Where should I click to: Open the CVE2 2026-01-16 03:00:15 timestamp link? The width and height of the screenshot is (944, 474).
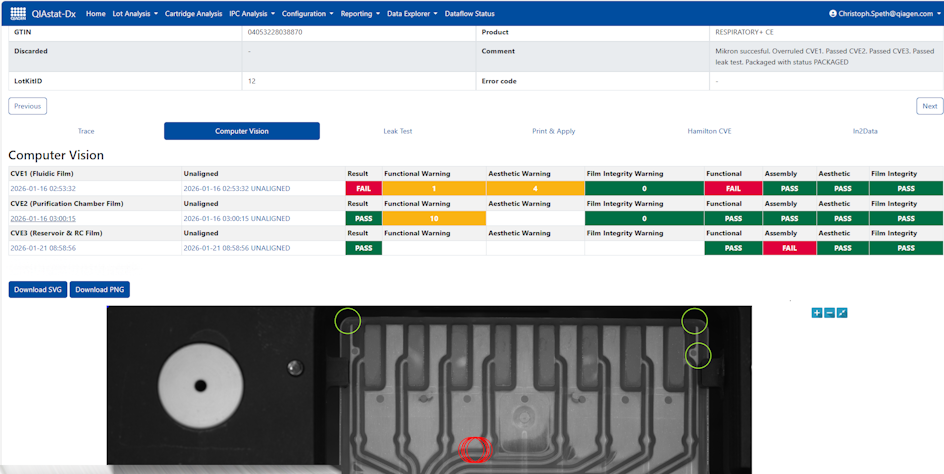pos(42,218)
